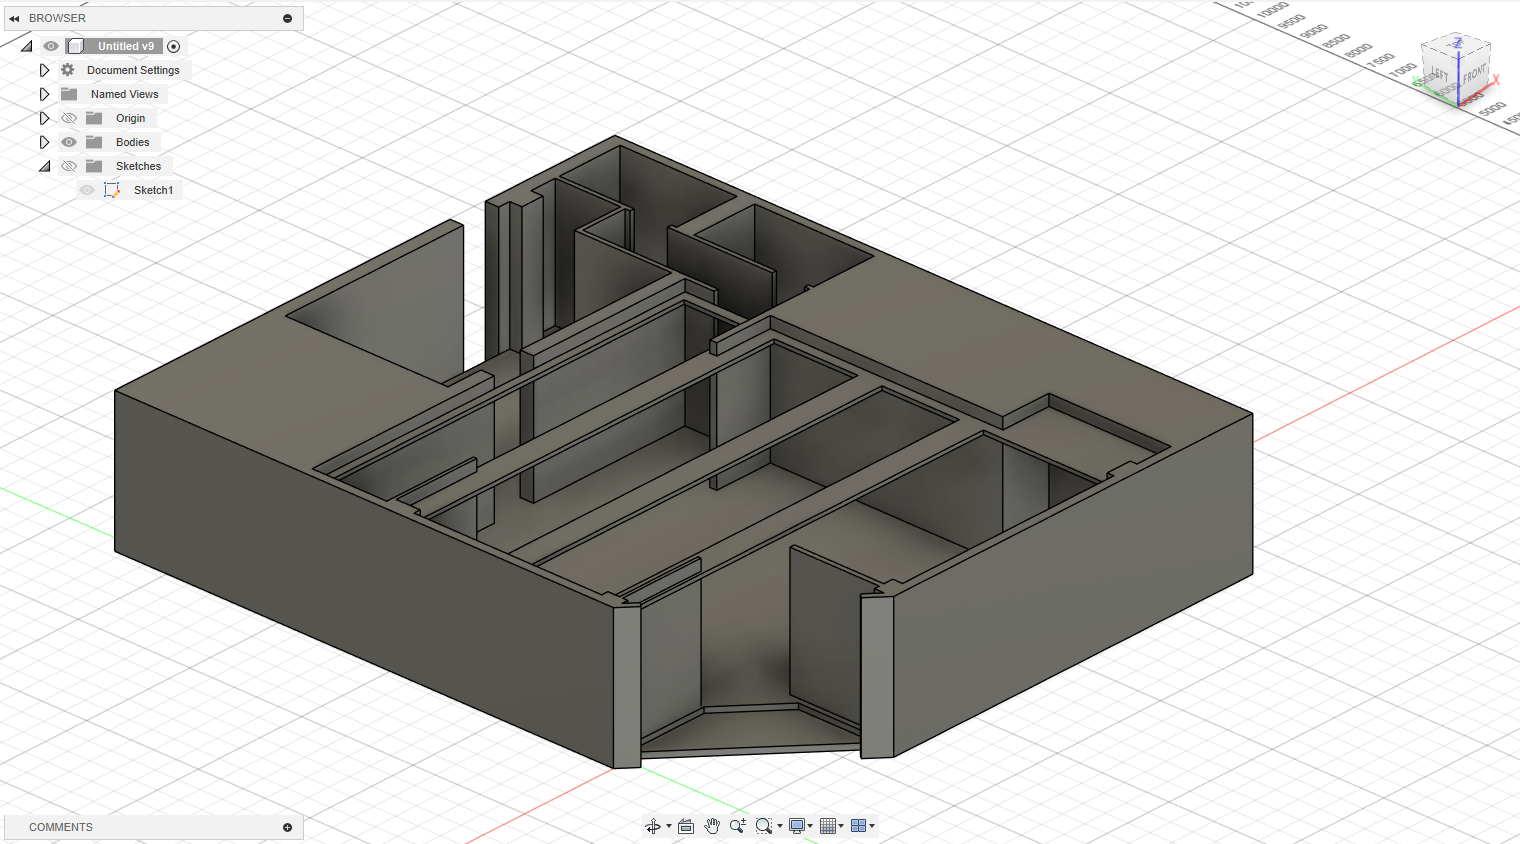The width and height of the screenshot is (1520, 844).
Task: Expand the Grid and Snaps dropdown arrow
Action: click(x=841, y=826)
